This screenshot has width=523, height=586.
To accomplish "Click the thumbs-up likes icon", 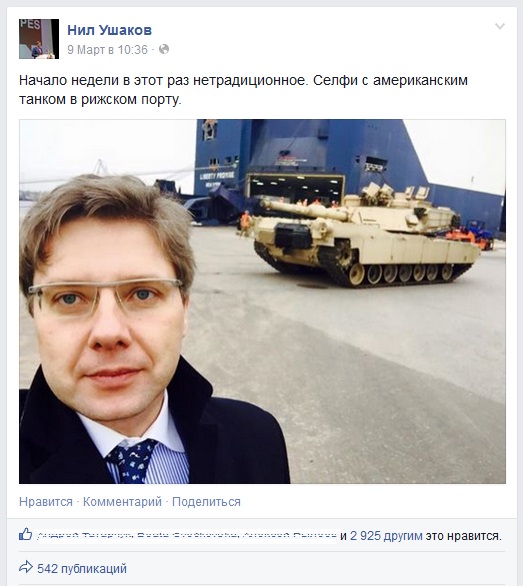I will [x=25, y=534].
